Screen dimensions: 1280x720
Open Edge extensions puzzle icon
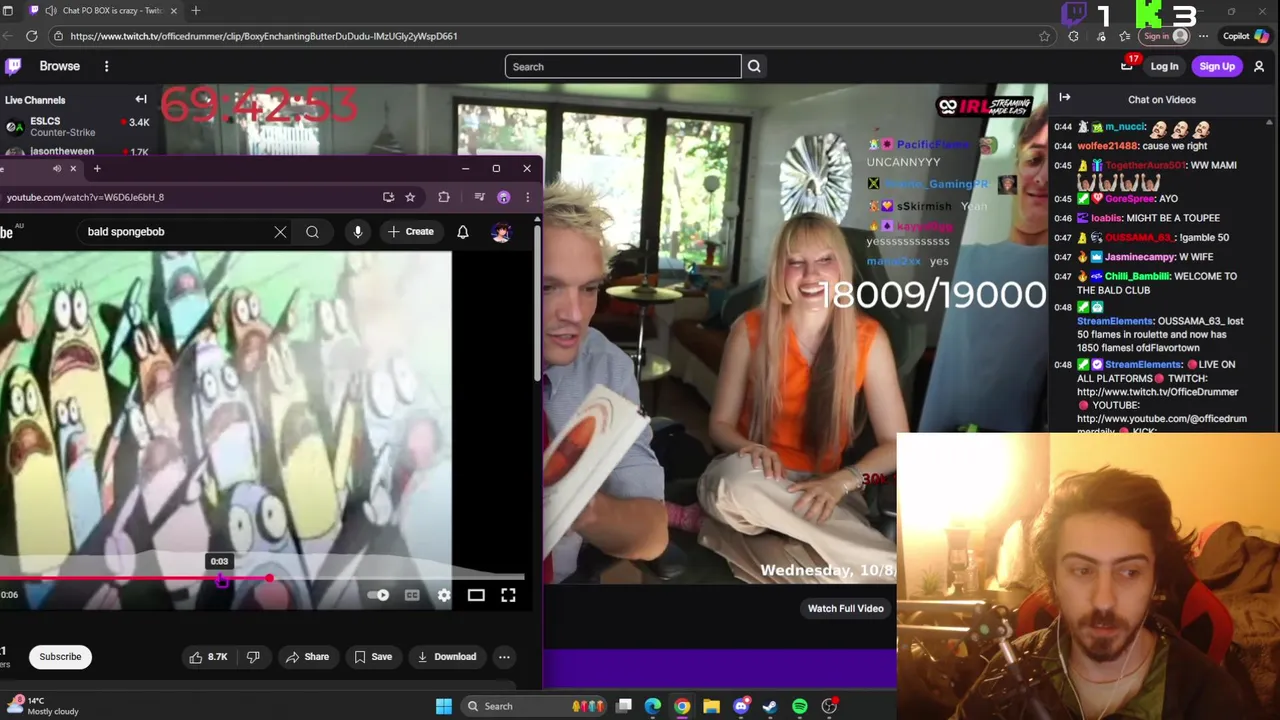[1074, 36]
